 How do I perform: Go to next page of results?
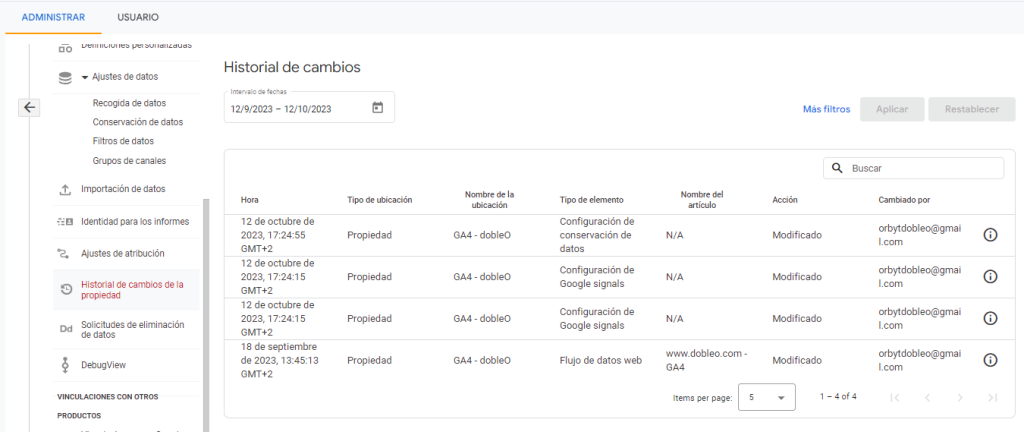(958, 397)
